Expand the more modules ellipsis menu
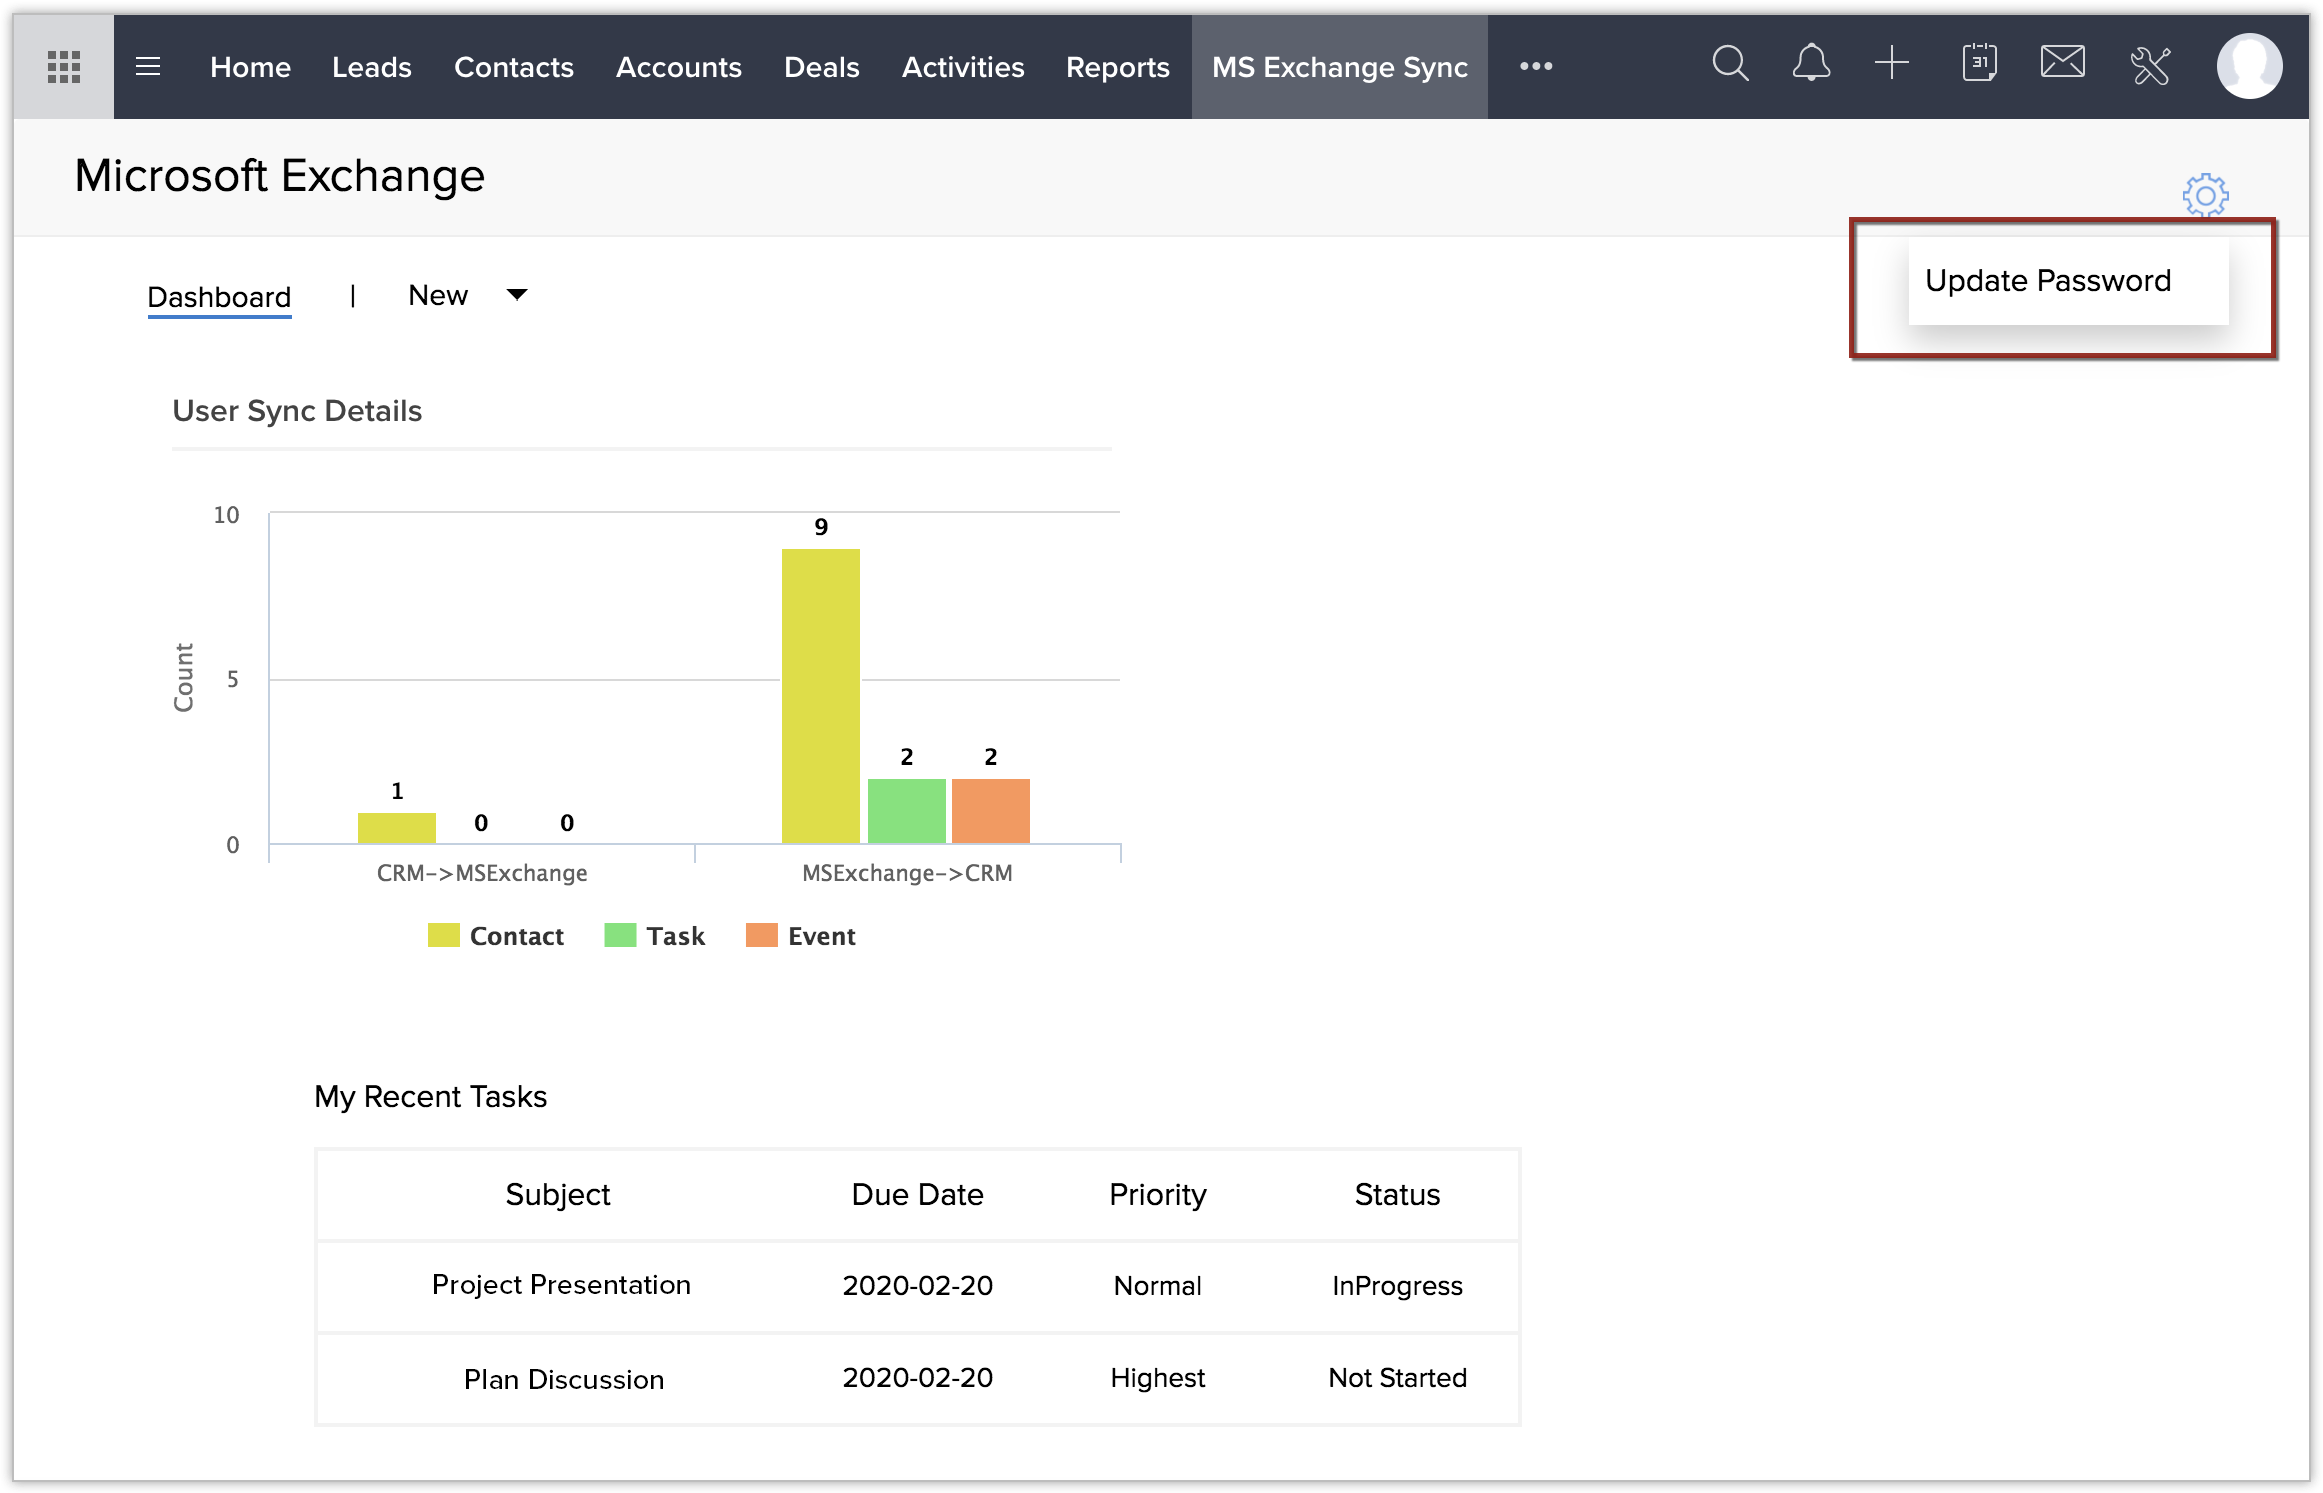The width and height of the screenshot is (2323, 1493). (x=1536, y=67)
